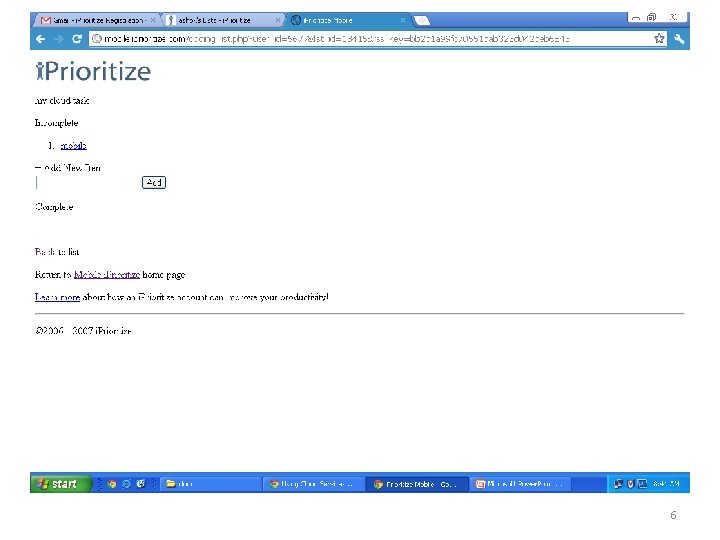Minimize the browser window
Screen dimensions: 720x540
click(636, 17)
